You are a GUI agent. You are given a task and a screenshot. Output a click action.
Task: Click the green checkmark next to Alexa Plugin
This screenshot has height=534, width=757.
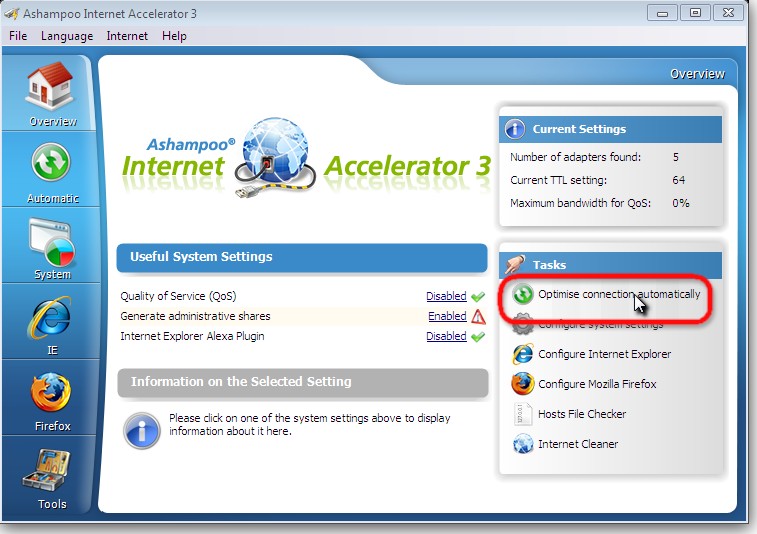pyautogui.click(x=477, y=337)
